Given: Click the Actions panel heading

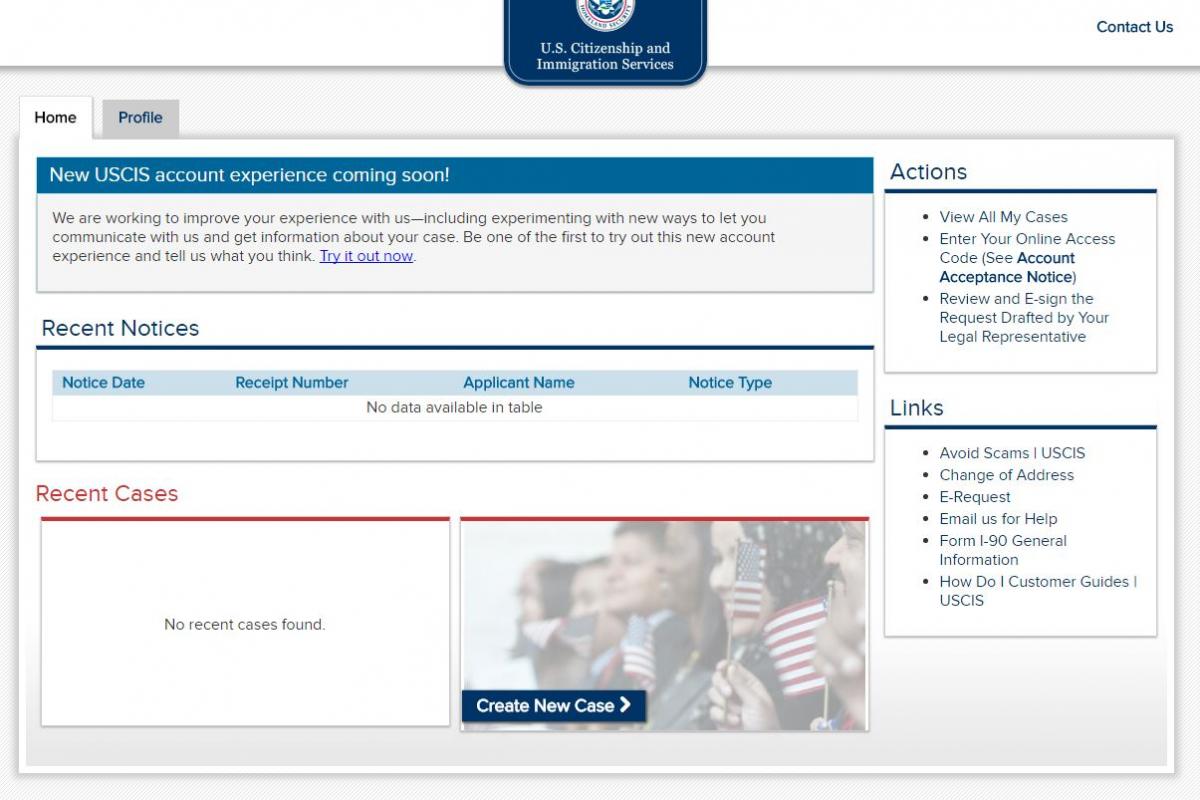Looking at the screenshot, I should pos(928,172).
